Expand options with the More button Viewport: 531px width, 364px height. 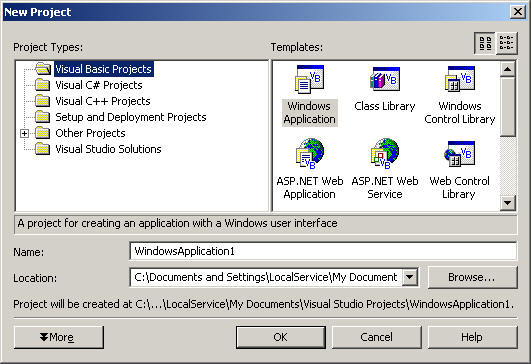coord(59,337)
